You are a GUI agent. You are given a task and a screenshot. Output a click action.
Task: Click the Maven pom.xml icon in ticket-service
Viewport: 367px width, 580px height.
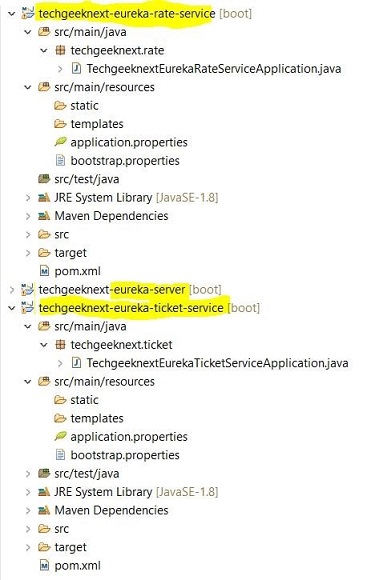[x=44, y=565]
